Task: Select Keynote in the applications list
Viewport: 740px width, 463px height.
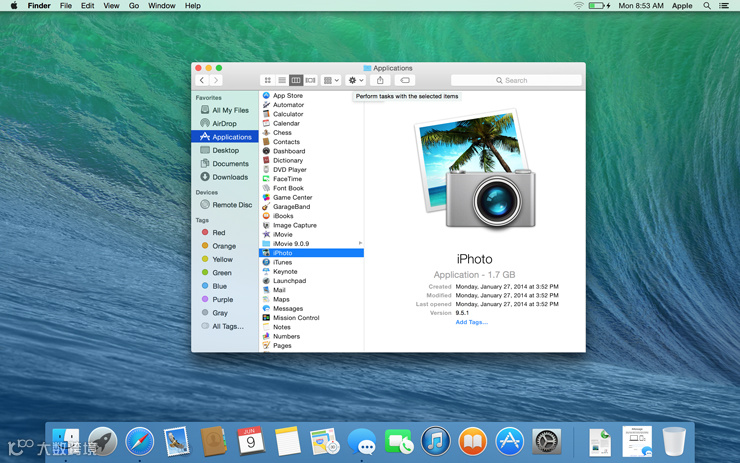Action: click(x=311, y=271)
